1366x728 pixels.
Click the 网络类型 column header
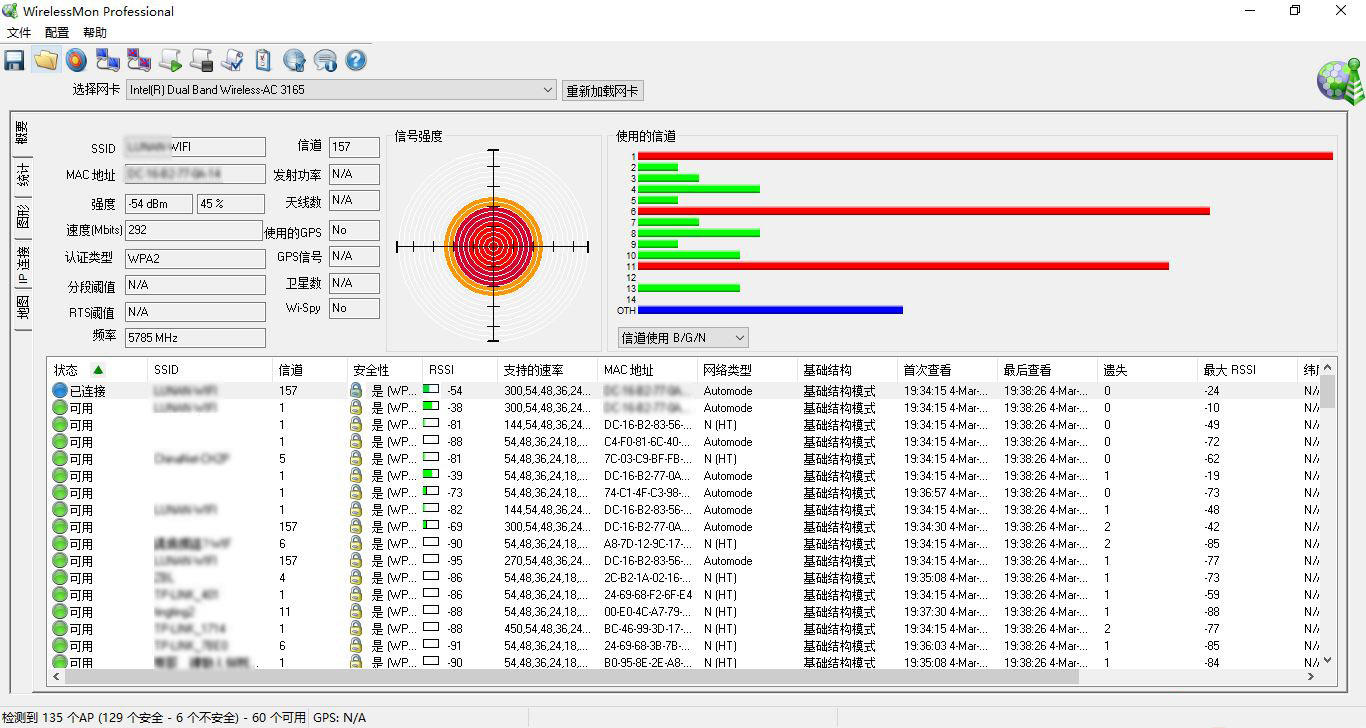(747, 370)
